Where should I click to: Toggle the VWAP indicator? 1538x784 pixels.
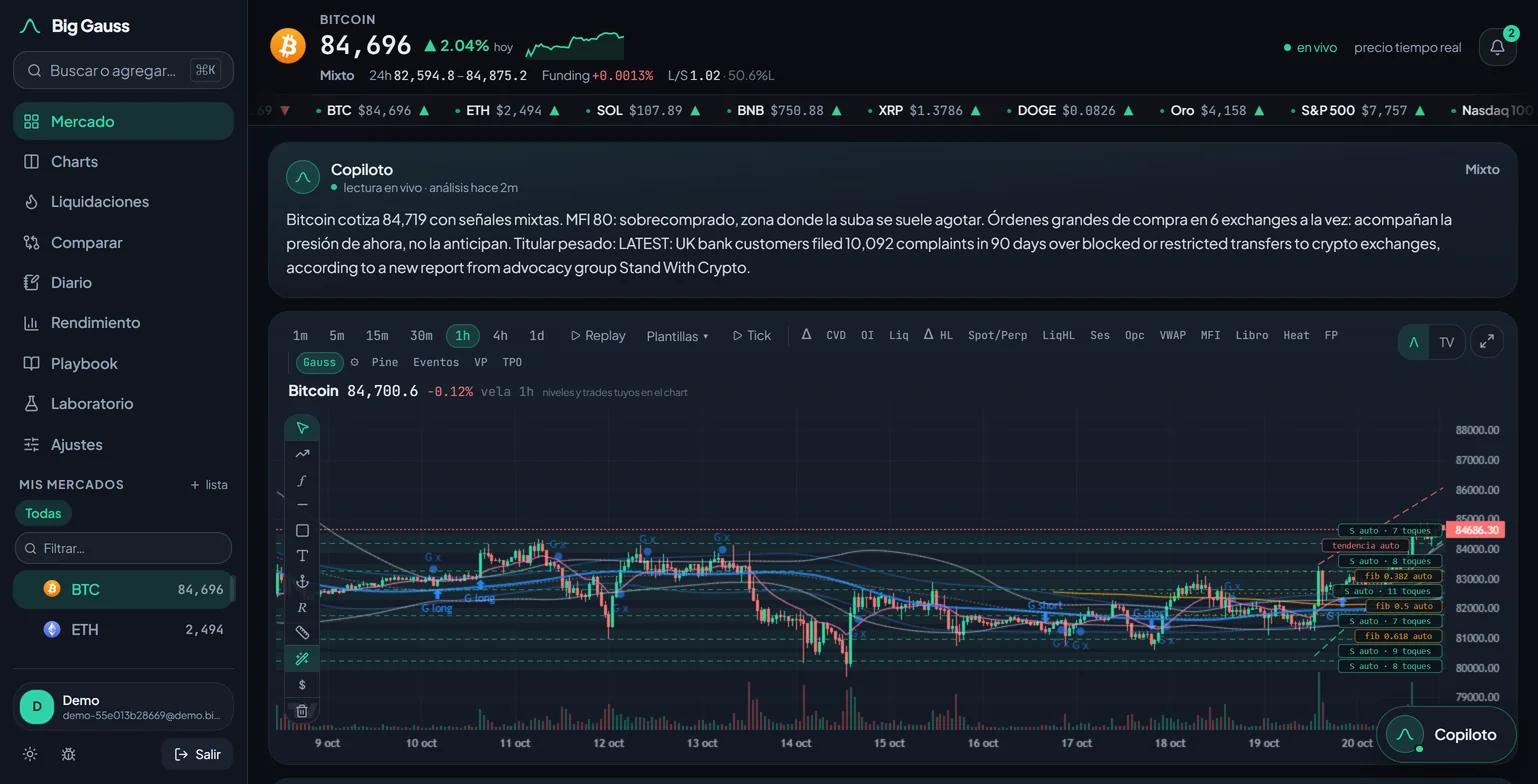[1172, 335]
